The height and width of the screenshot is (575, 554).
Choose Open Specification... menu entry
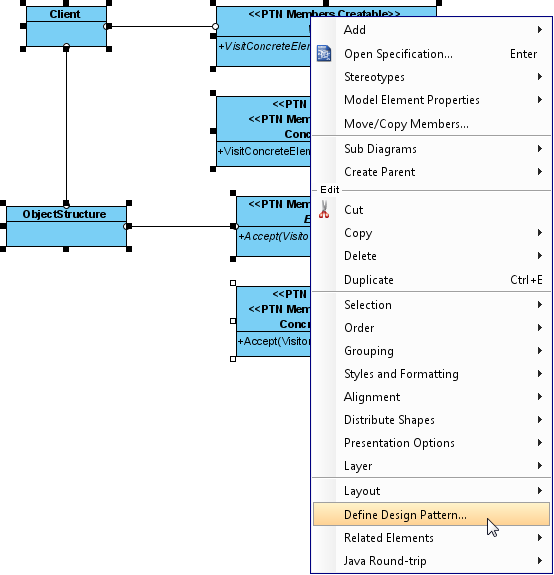pyautogui.click(x=431, y=54)
